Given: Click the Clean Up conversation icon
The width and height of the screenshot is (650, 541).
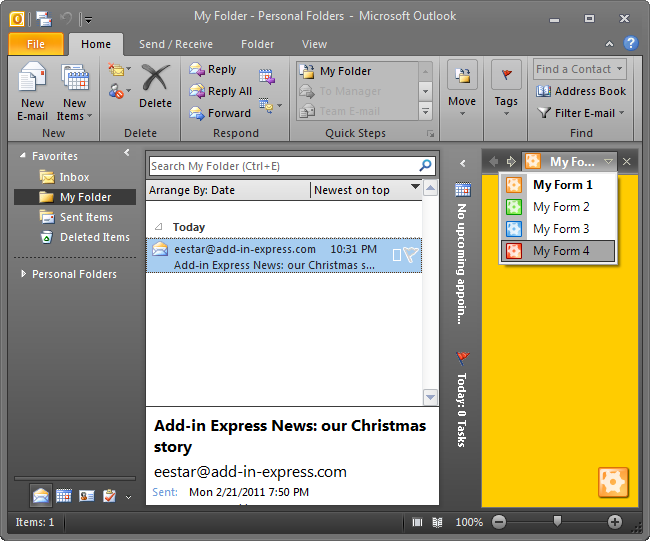Looking at the screenshot, I should point(119,69).
